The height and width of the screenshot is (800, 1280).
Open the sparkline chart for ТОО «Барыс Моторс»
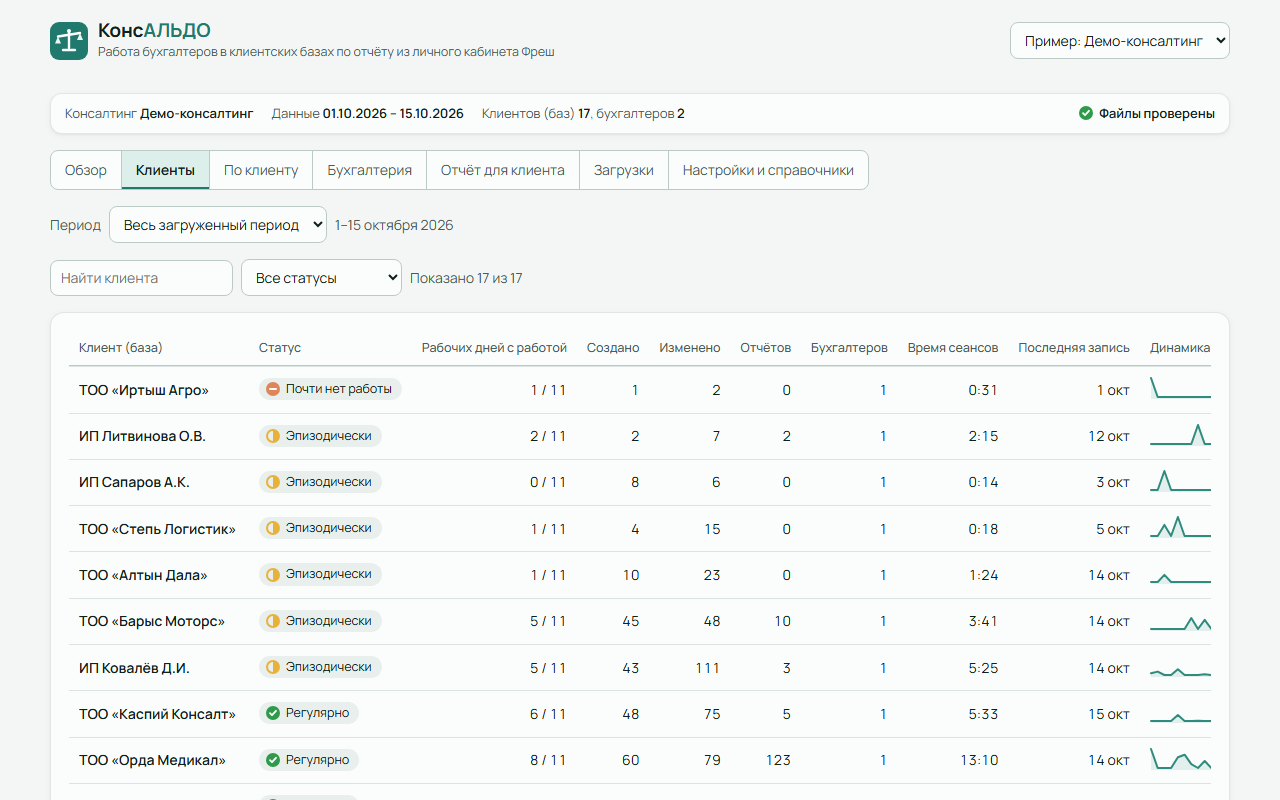click(1180, 622)
